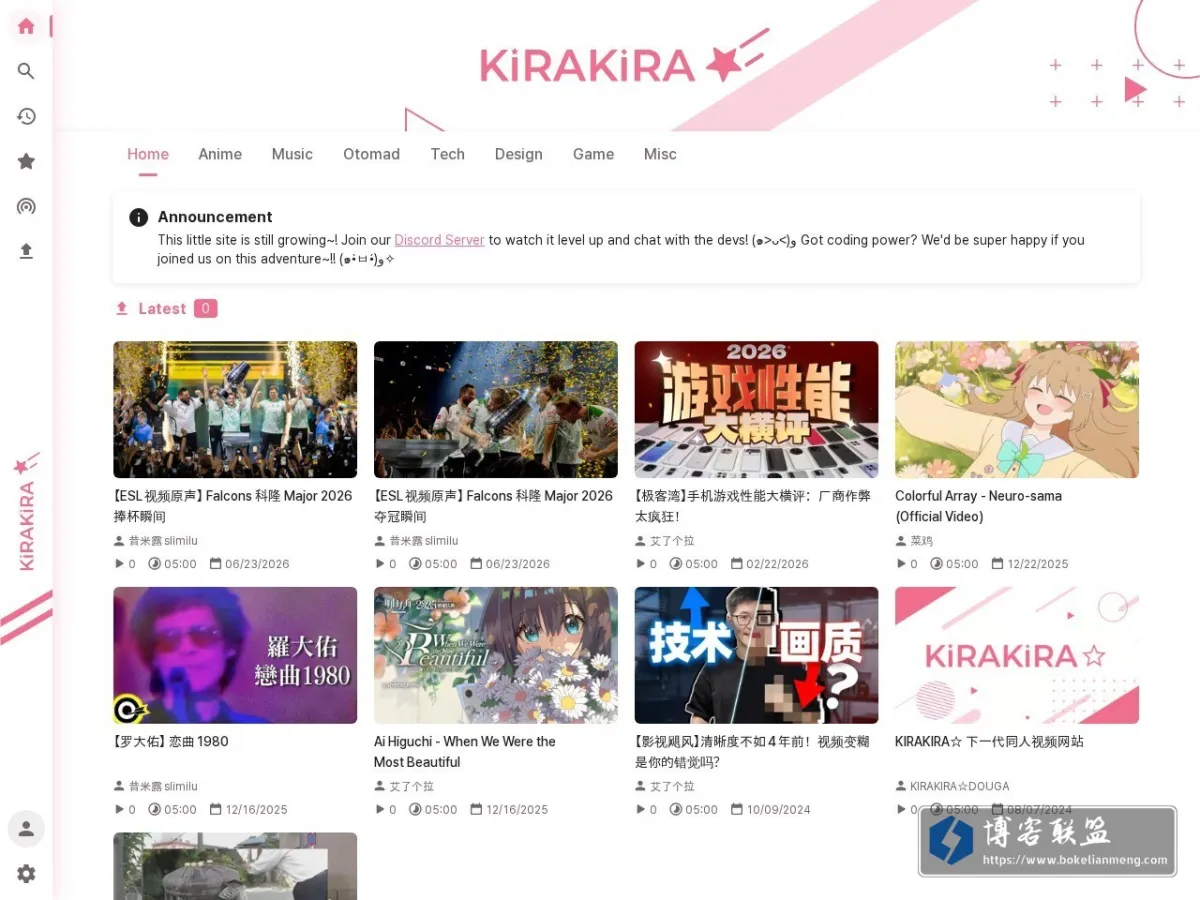Click the Latest count badge 0
The height and width of the screenshot is (900, 1200).
point(206,309)
